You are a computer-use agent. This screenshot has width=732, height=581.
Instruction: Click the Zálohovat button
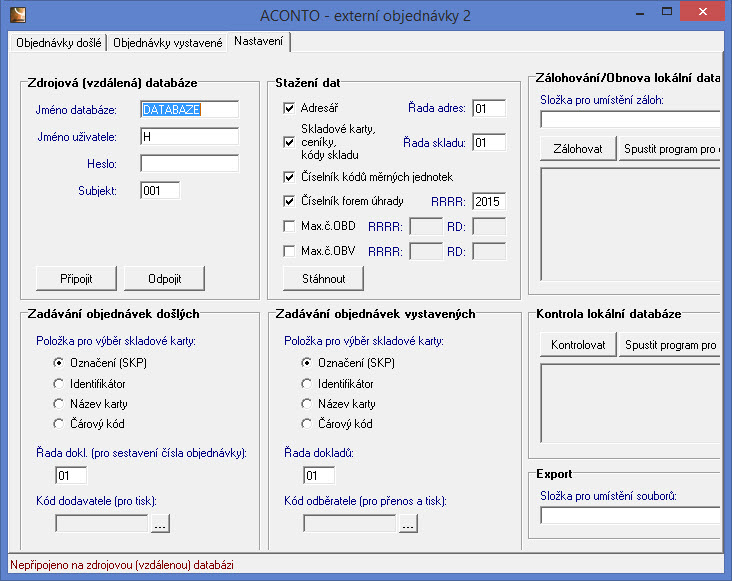coord(578,149)
